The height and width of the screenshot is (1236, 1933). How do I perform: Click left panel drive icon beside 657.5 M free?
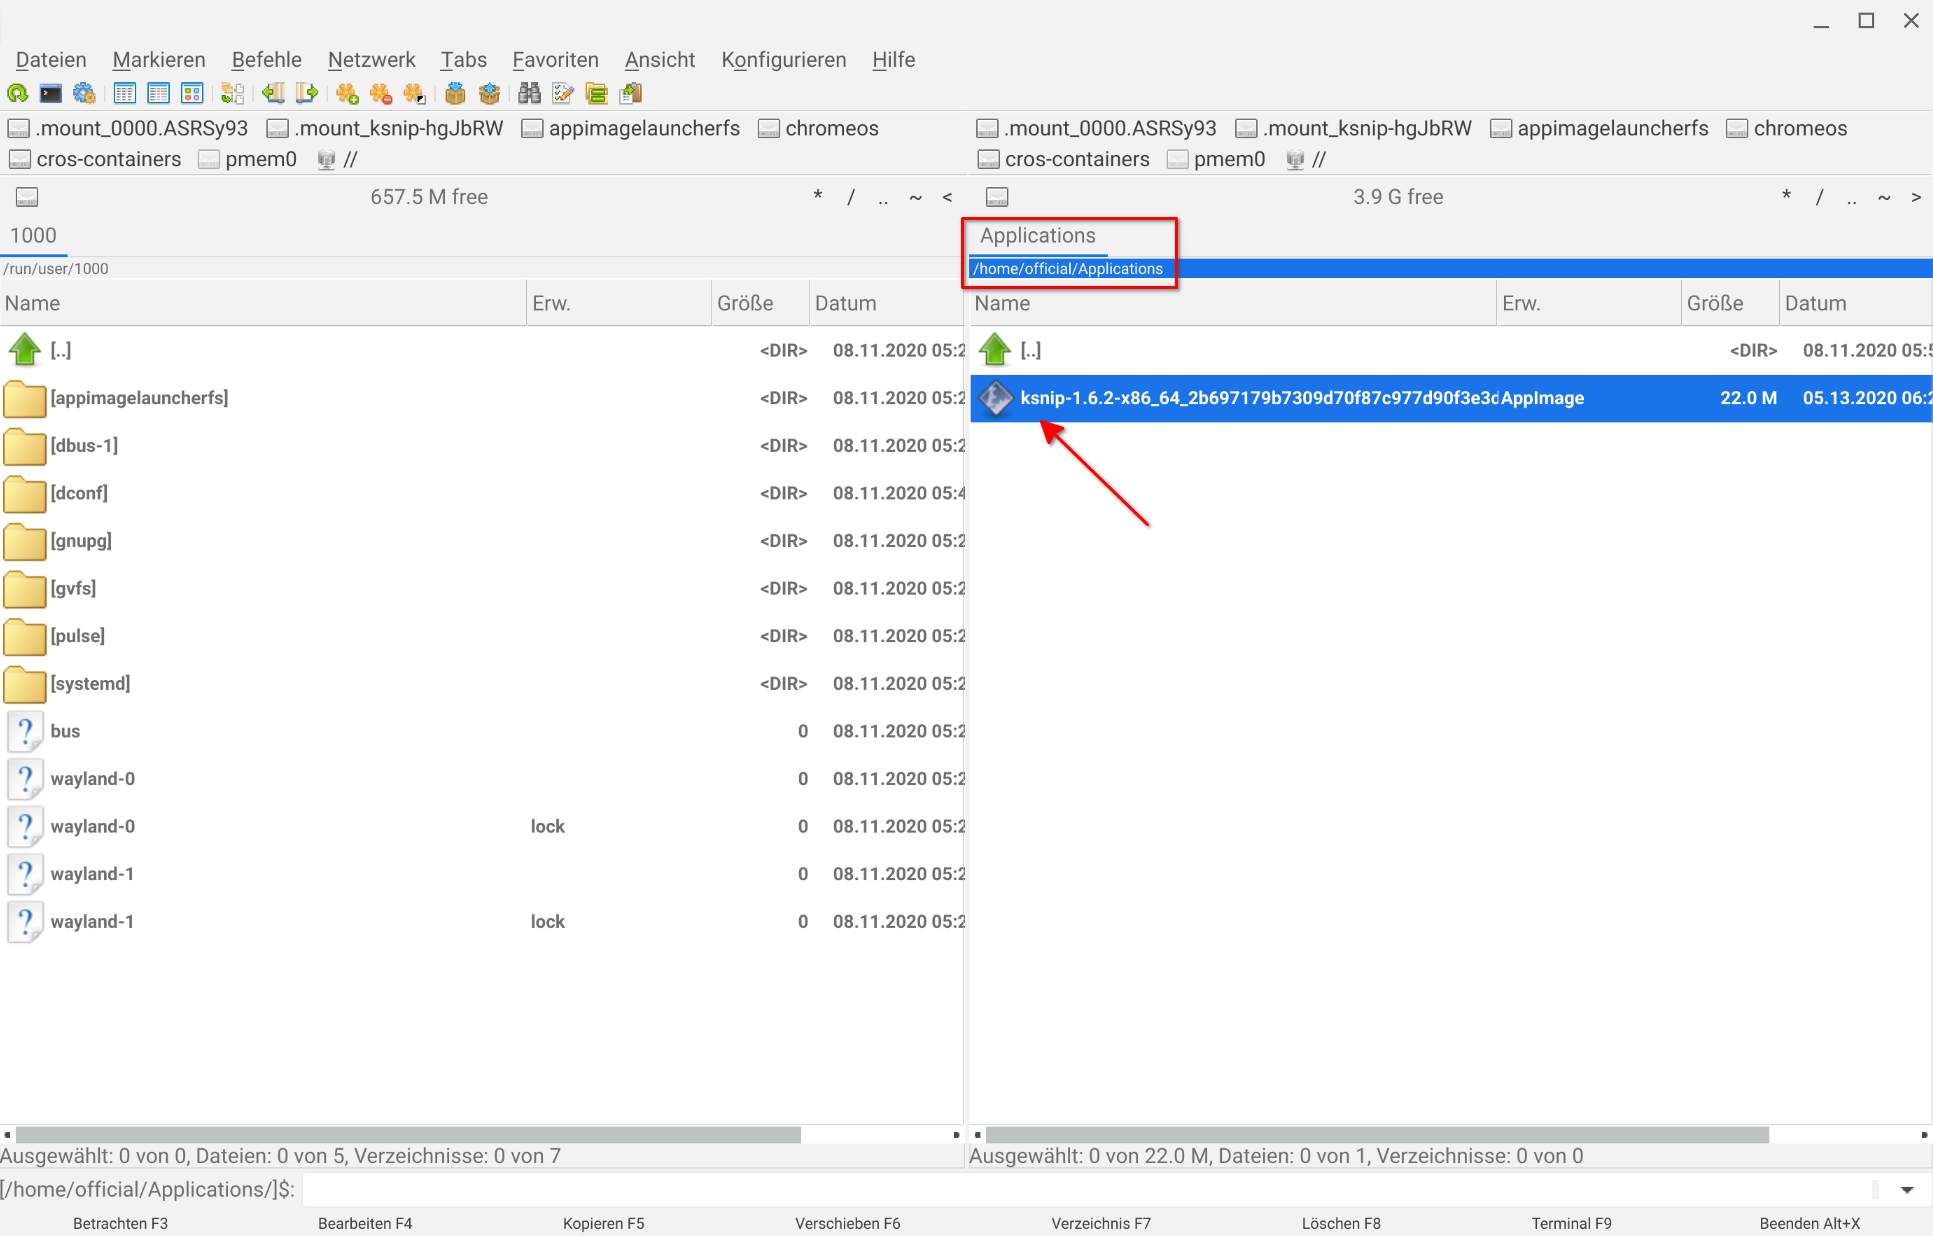coord(27,197)
